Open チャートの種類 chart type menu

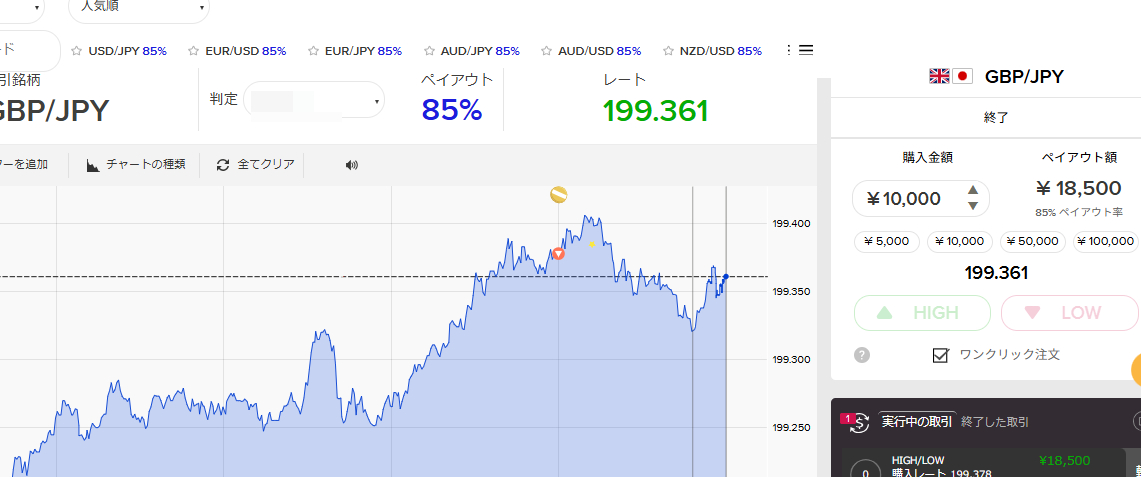pos(136,165)
